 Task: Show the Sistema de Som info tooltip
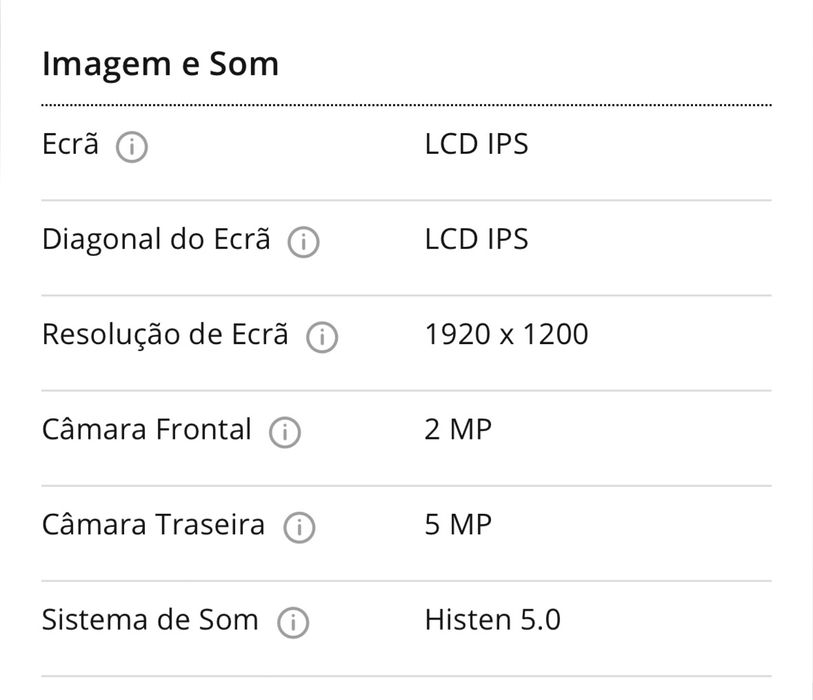click(292, 622)
